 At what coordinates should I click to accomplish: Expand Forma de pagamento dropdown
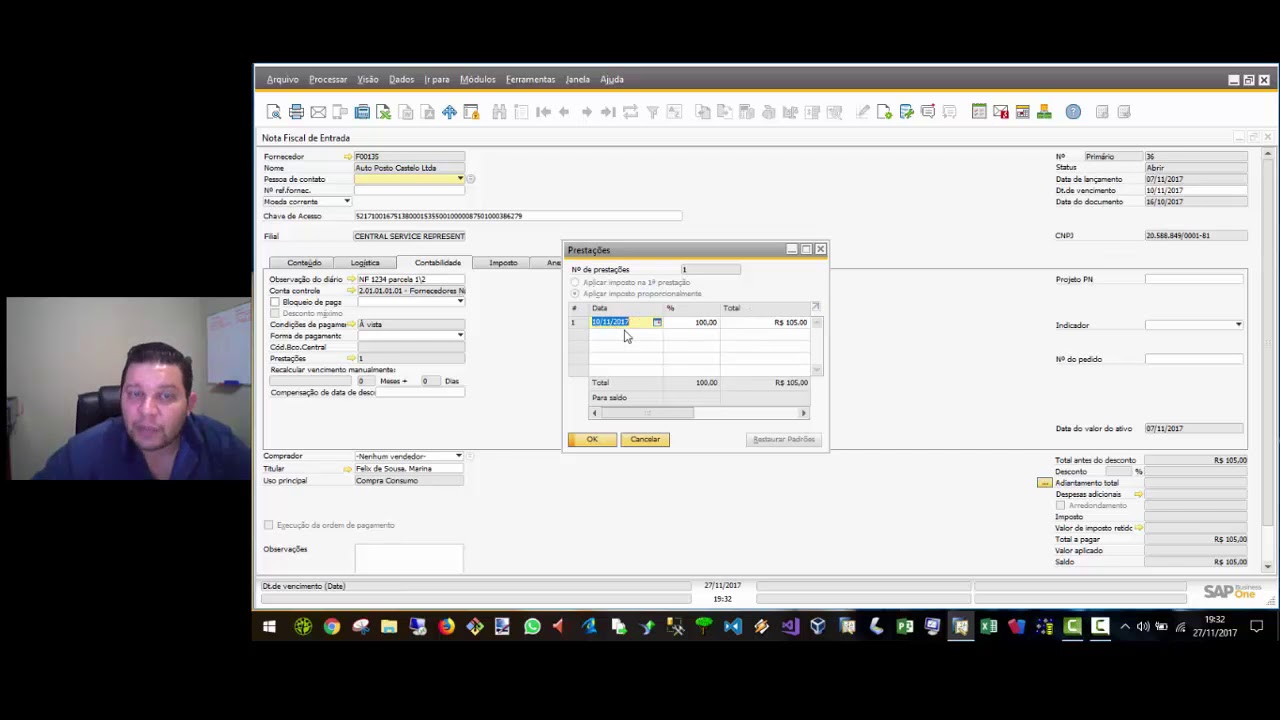pyautogui.click(x=460, y=336)
